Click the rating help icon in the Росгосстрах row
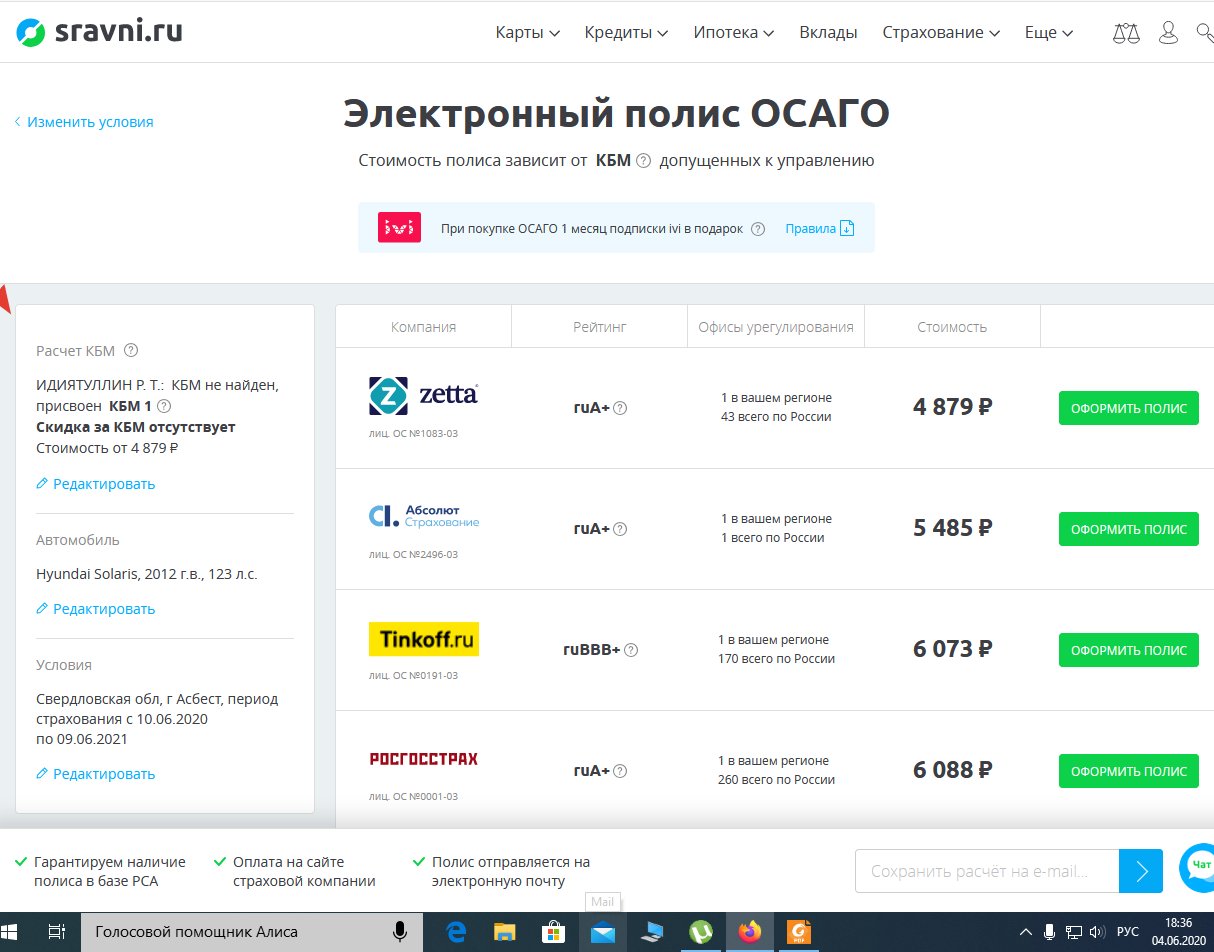 point(620,771)
